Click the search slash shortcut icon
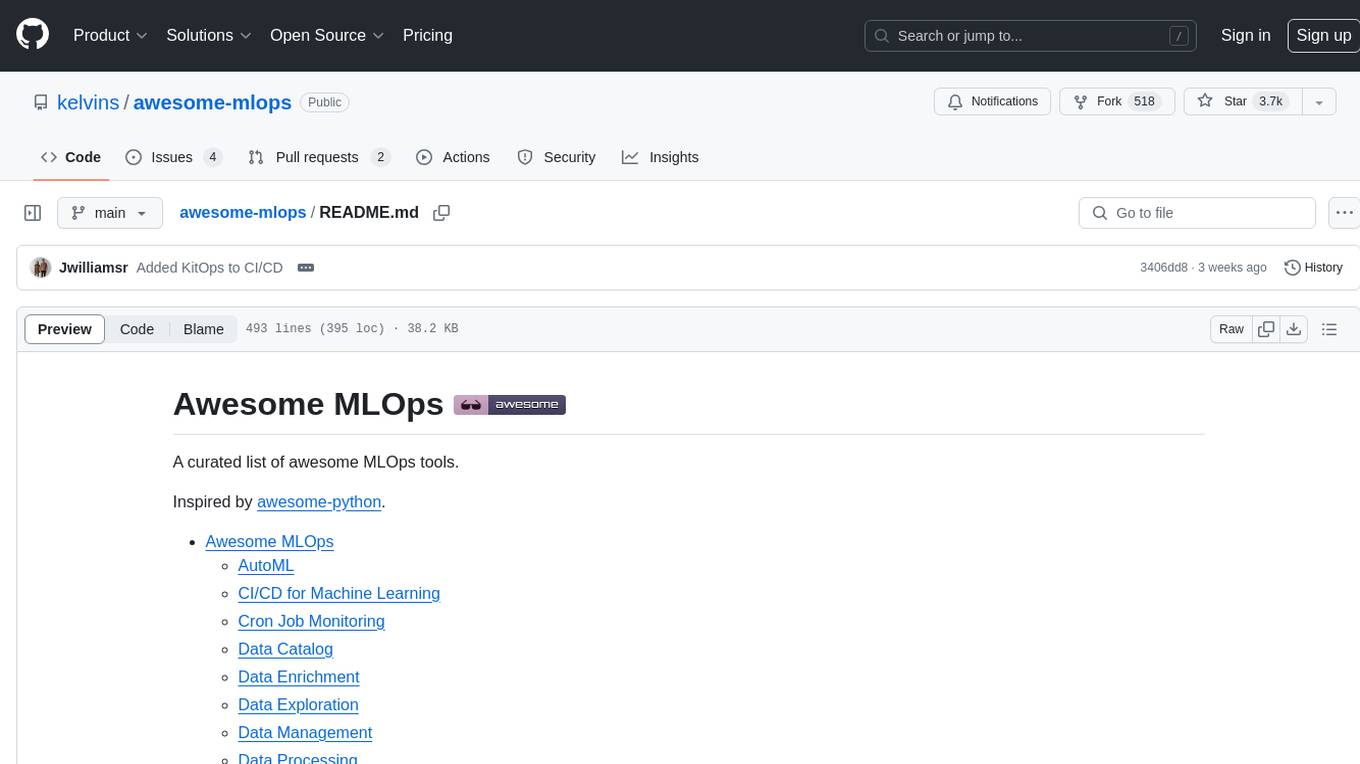This screenshot has height=764, width=1360. (1179, 36)
